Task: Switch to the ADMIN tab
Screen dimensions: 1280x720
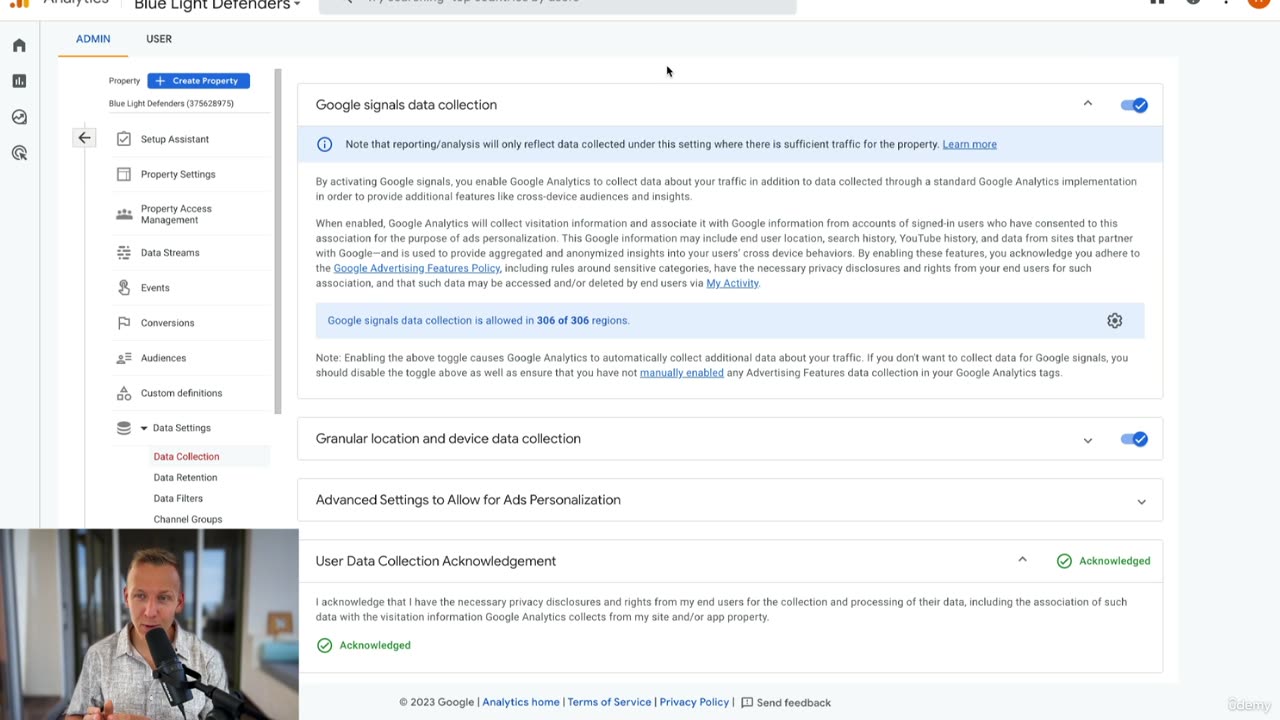Action: click(x=93, y=39)
